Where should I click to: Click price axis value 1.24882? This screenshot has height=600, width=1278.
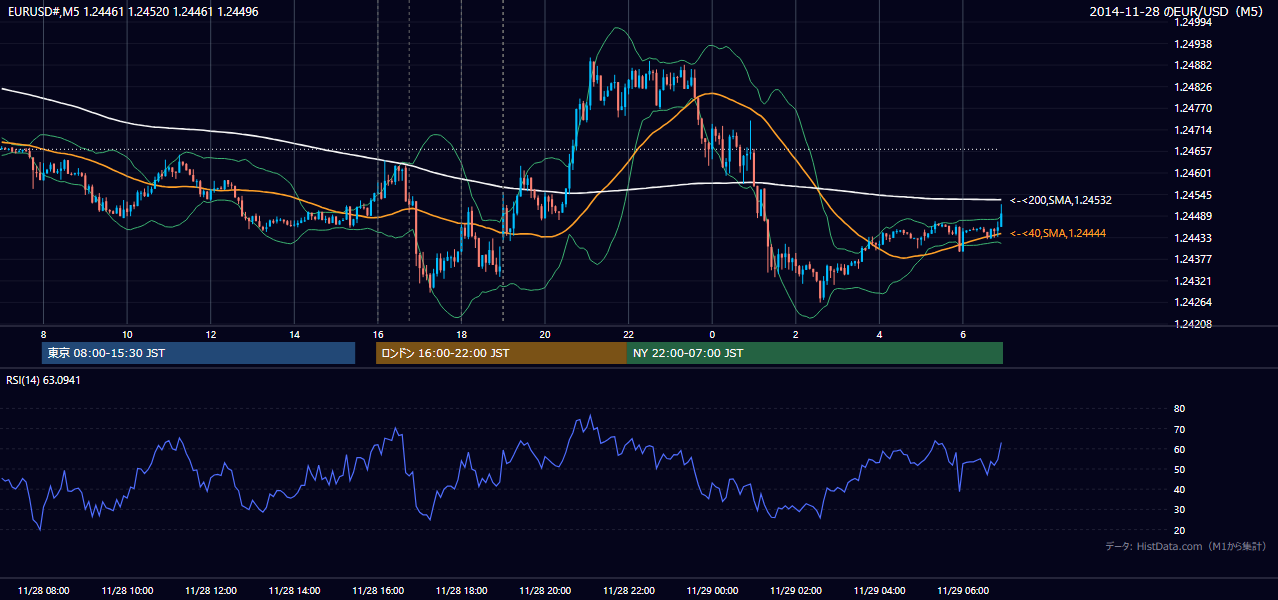(1194, 65)
